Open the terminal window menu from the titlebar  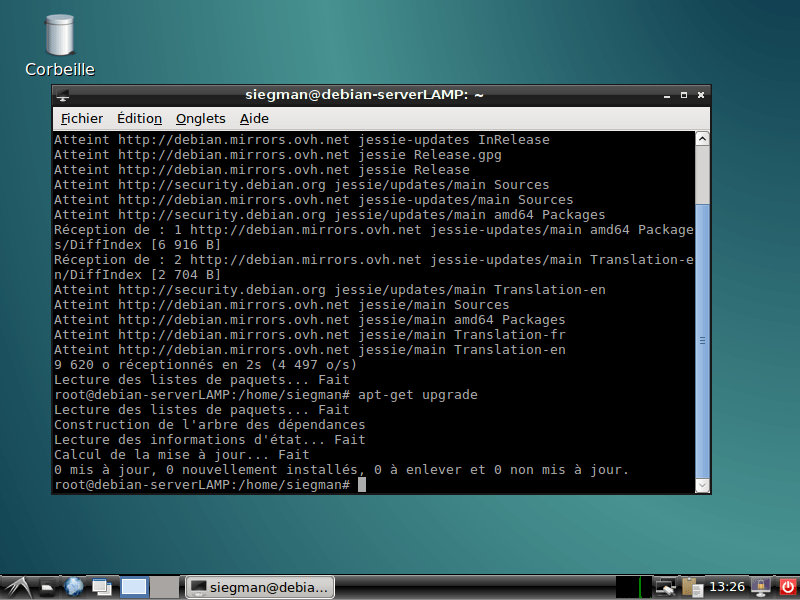63,95
